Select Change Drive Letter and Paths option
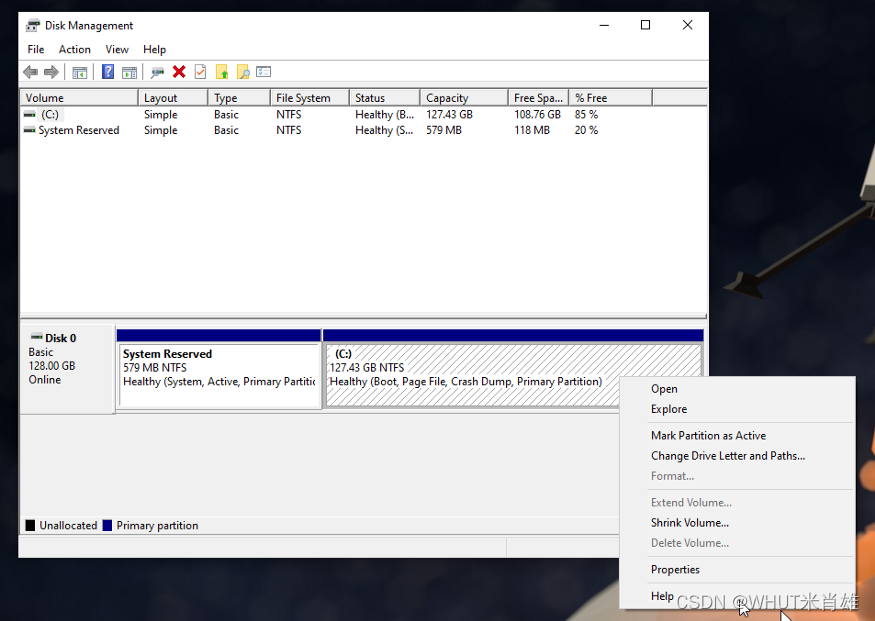The height and width of the screenshot is (621, 875). tap(727, 456)
